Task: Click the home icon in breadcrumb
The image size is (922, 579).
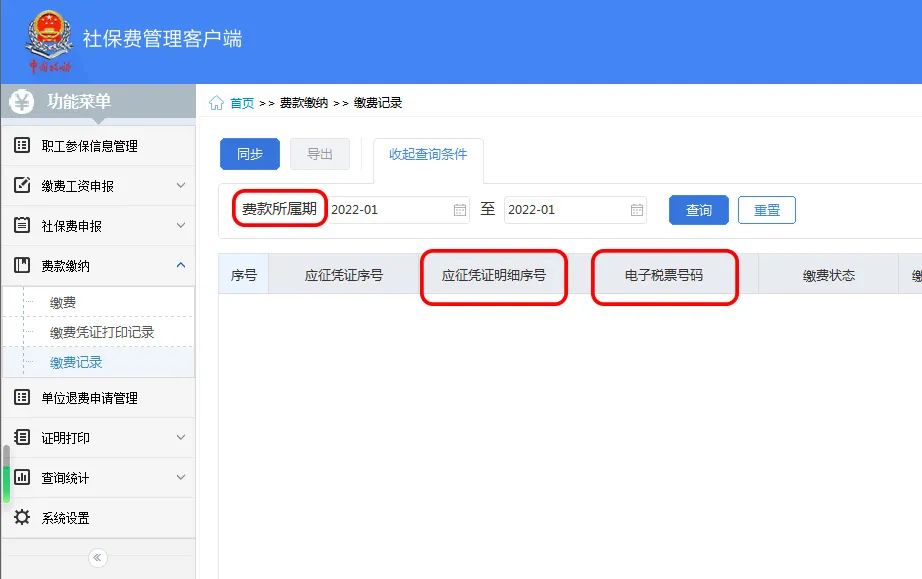Action: point(216,103)
